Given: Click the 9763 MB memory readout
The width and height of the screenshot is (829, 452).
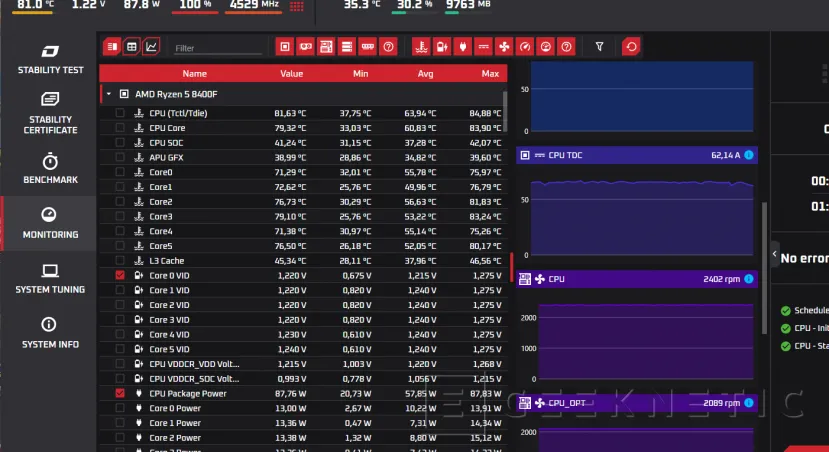Looking at the screenshot, I should [x=468, y=5].
